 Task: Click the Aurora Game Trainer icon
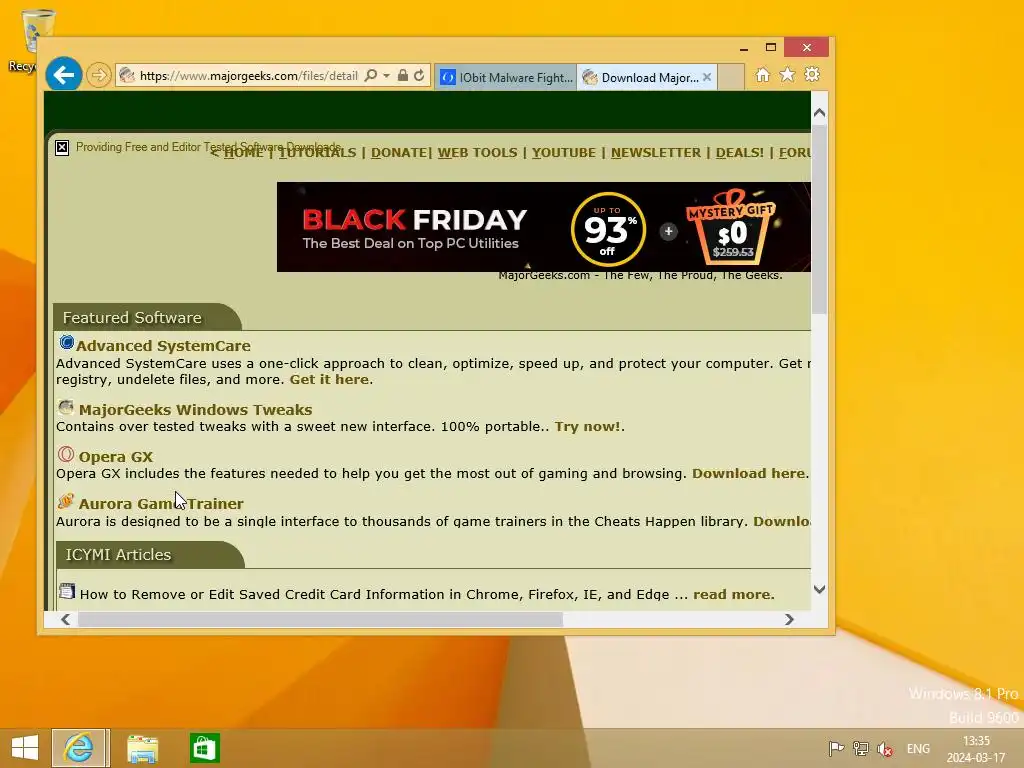65,501
